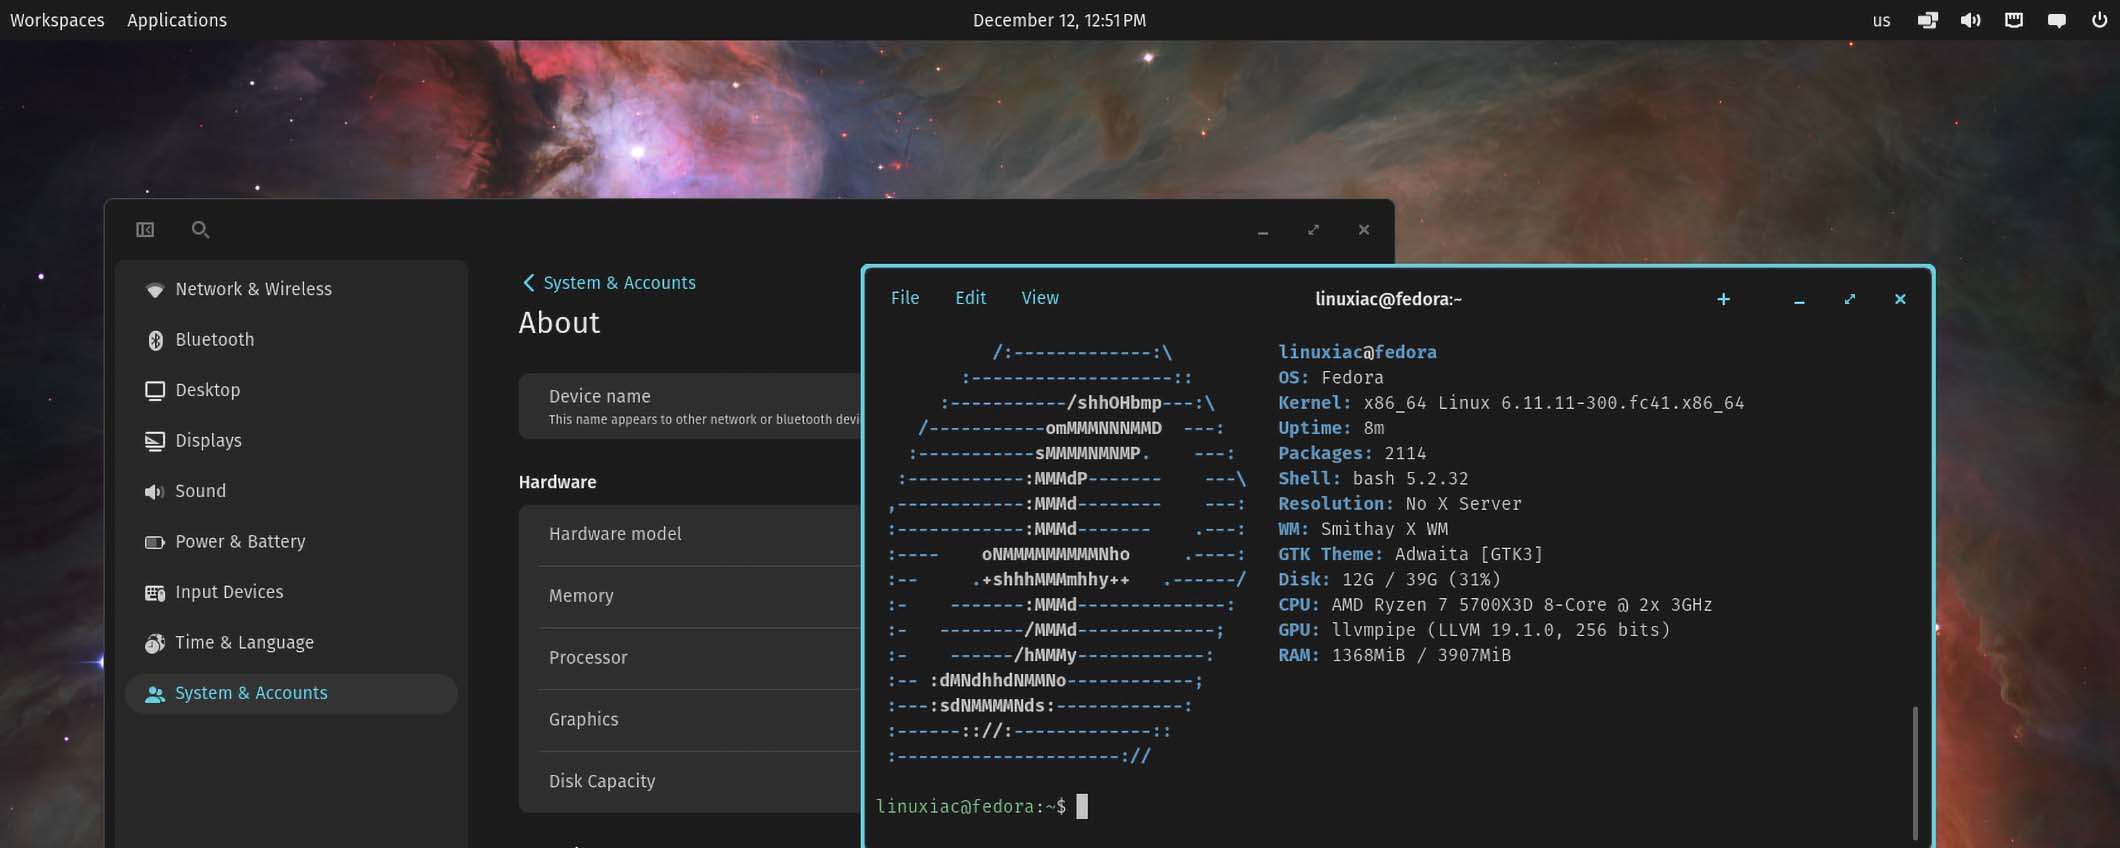Viewport: 2120px width, 848px height.
Task: Click the Disk Capacity row
Action: pos(690,782)
